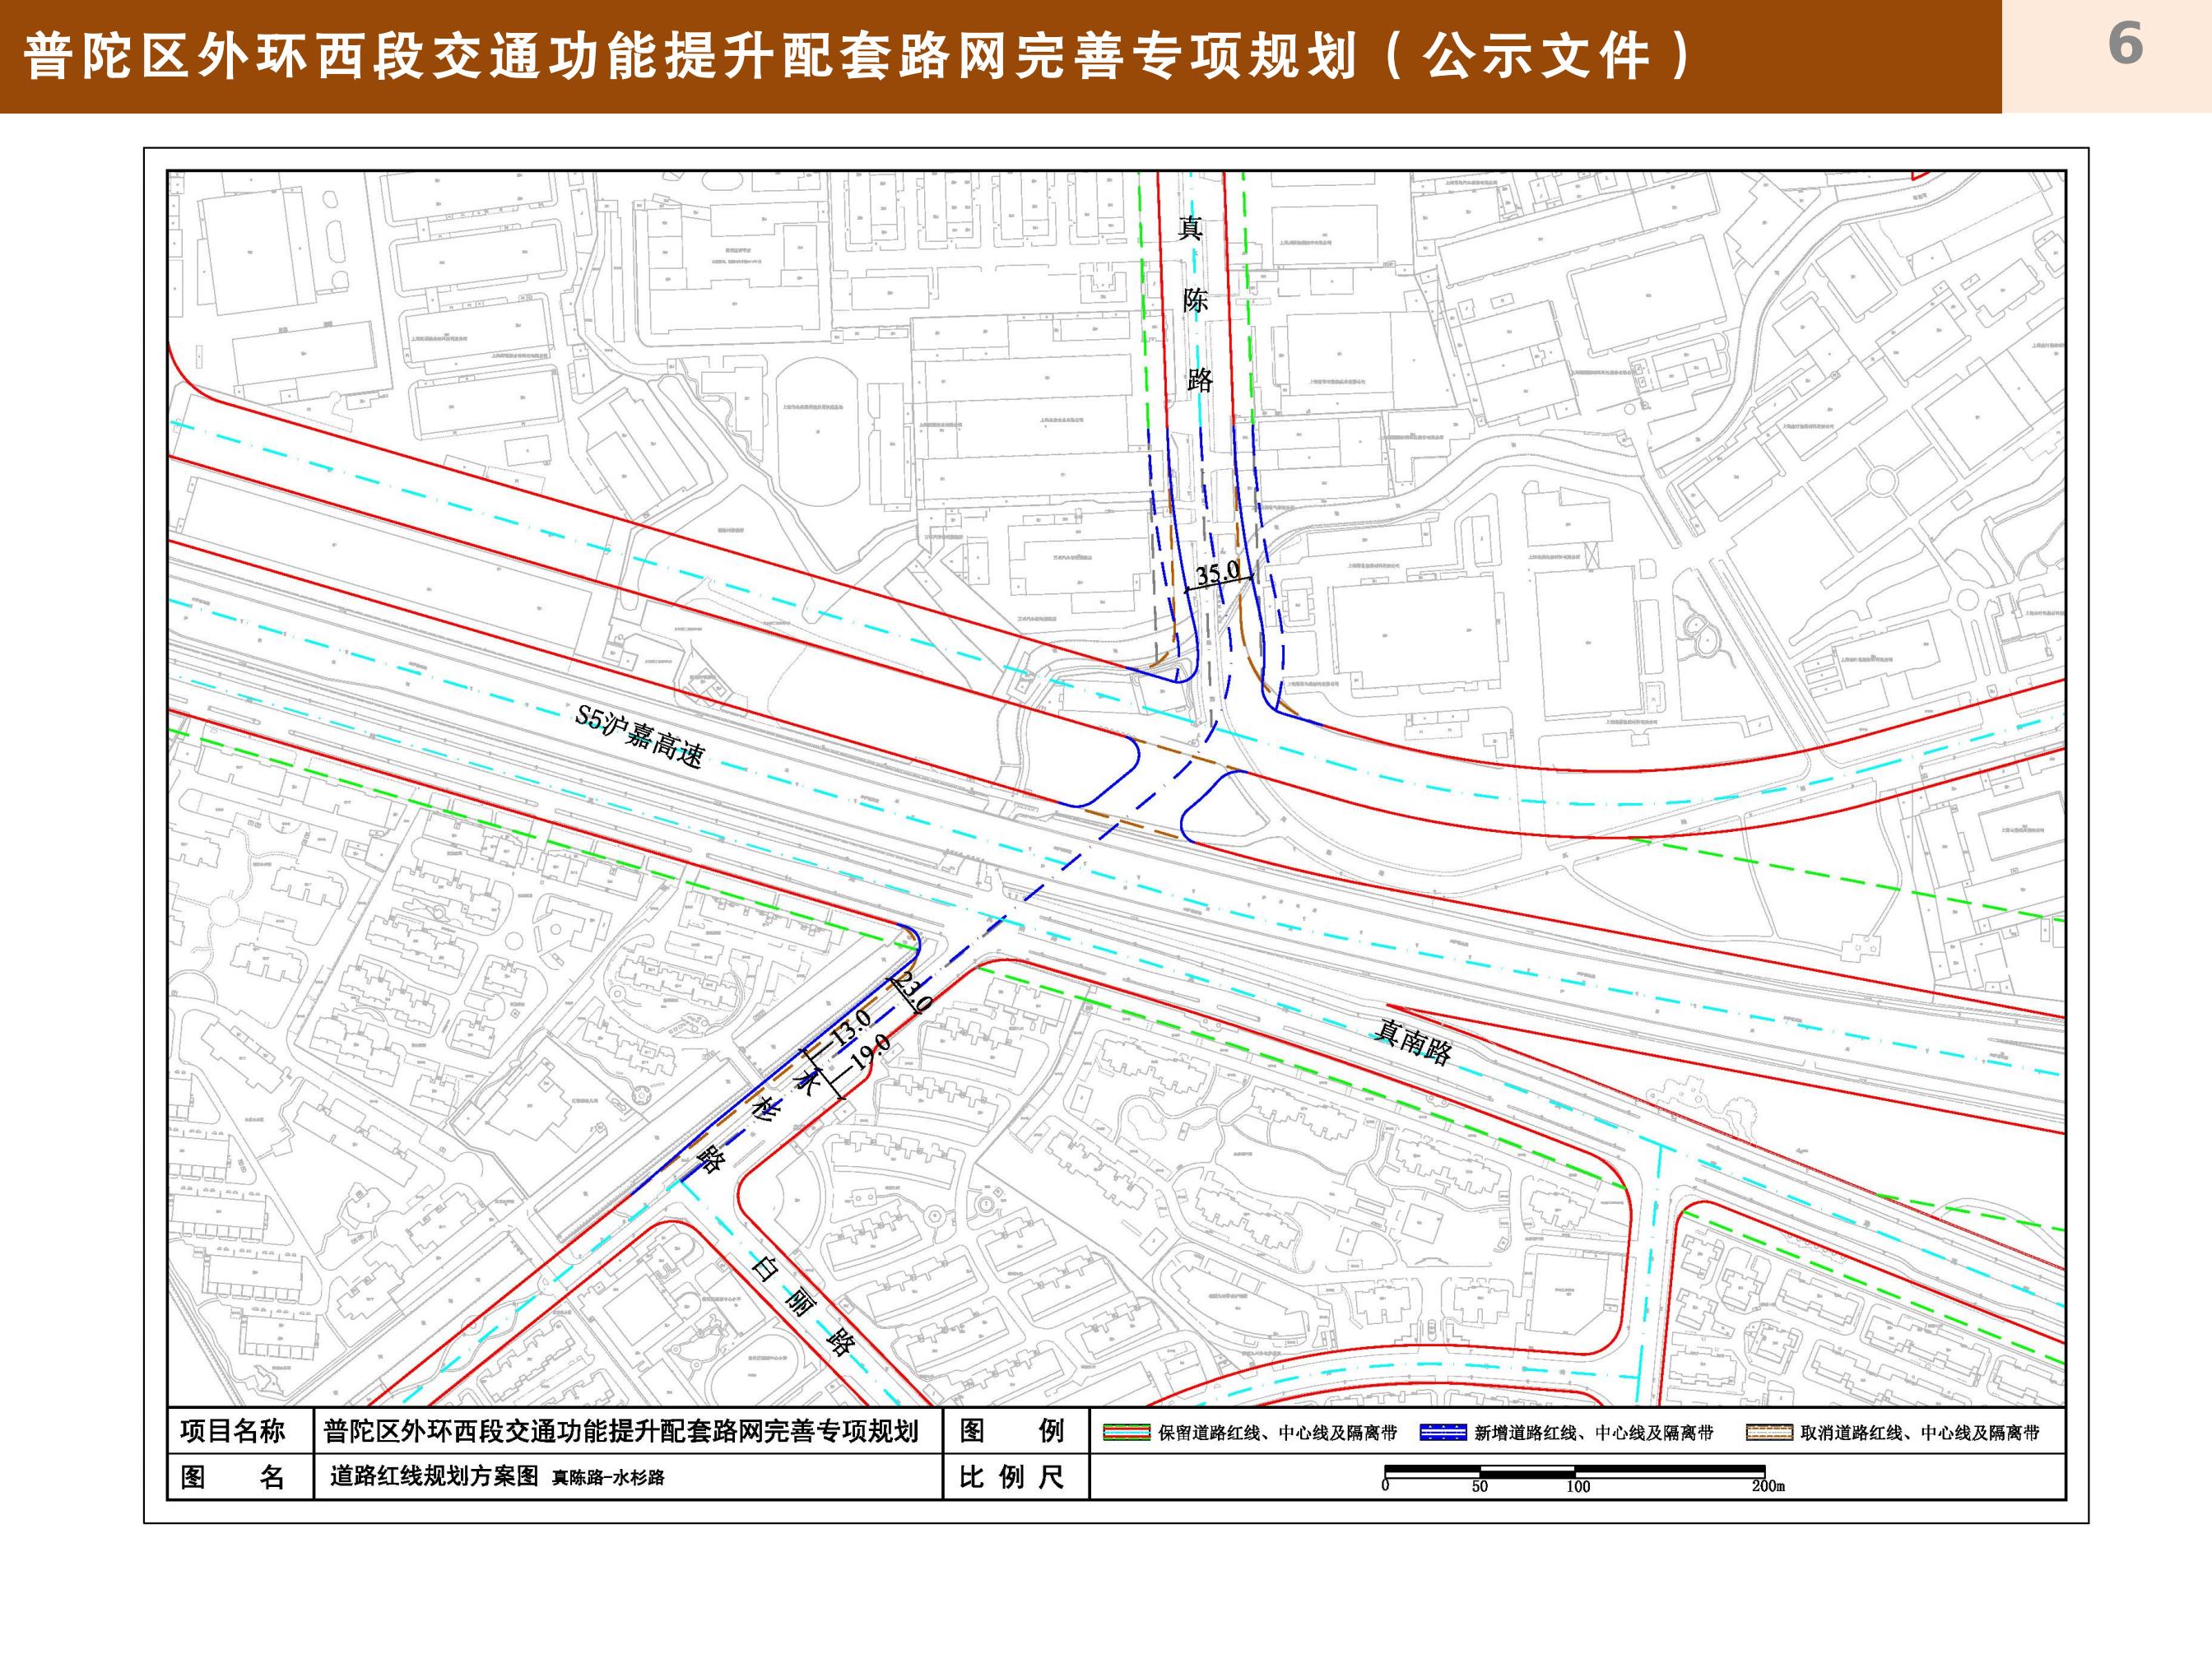Click the retained road red-line legend swatch
Image resolution: width=2212 pixels, height=1659 pixels.
1126,1432
